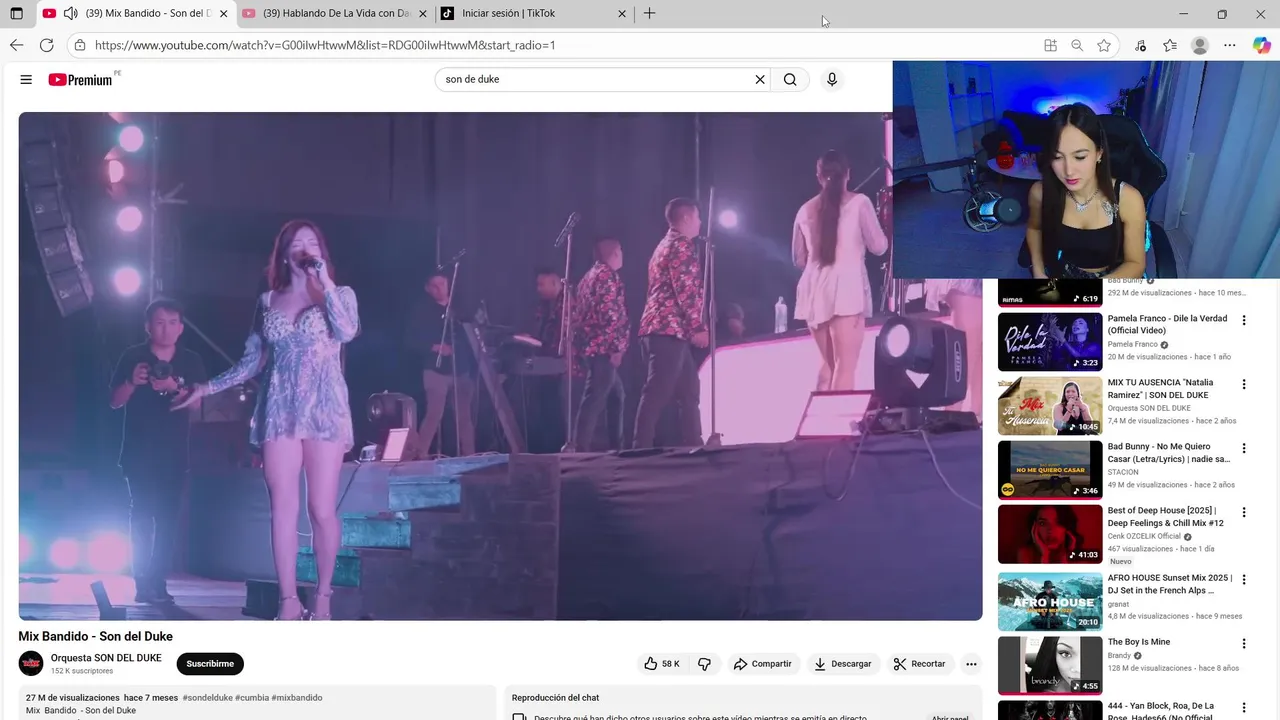Clear the search text with the X
The width and height of the screenshot is (1280, 720).
[759, 80]
